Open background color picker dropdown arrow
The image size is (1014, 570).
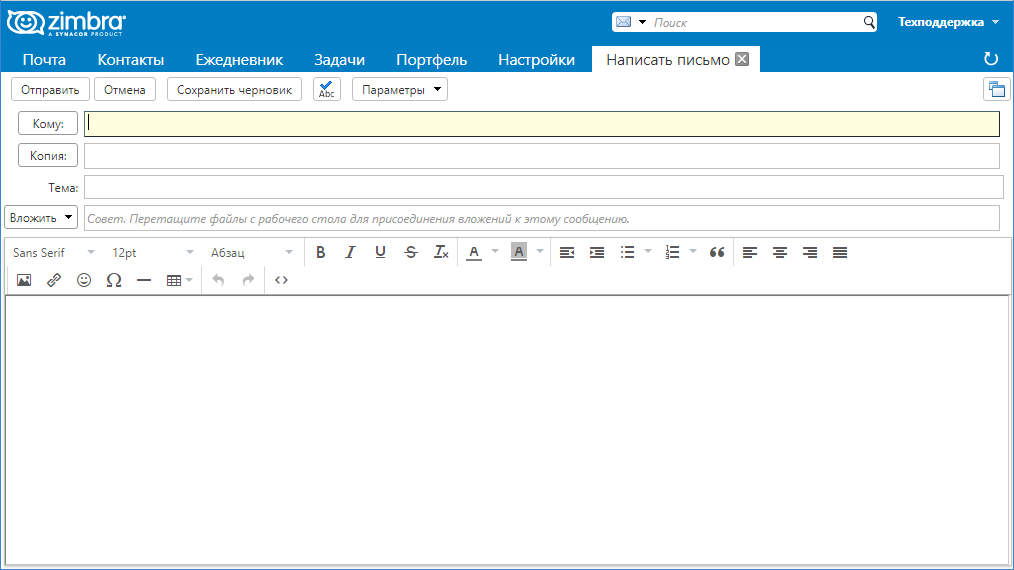pyautogui.click(x=540, y=252)
